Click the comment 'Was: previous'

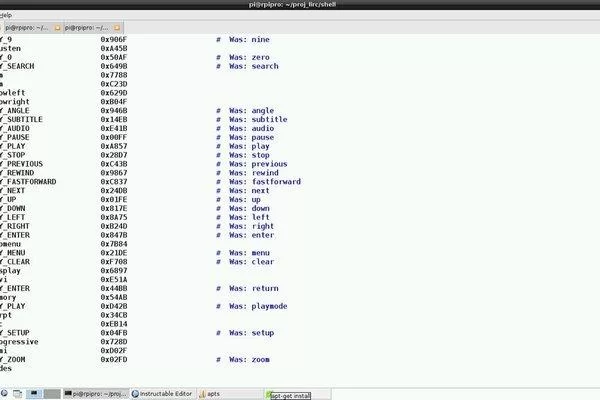point(258,164)
